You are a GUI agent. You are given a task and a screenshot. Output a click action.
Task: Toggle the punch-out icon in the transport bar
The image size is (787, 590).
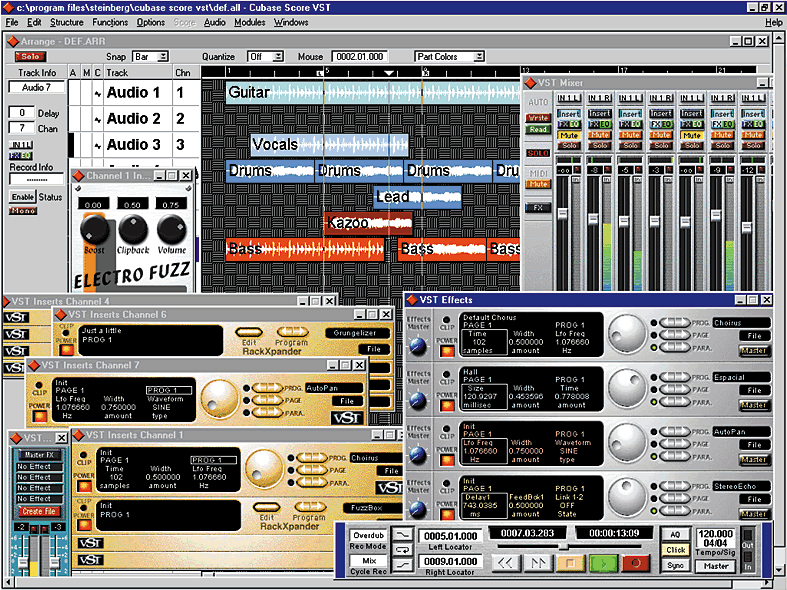click(x=402, y=565)
